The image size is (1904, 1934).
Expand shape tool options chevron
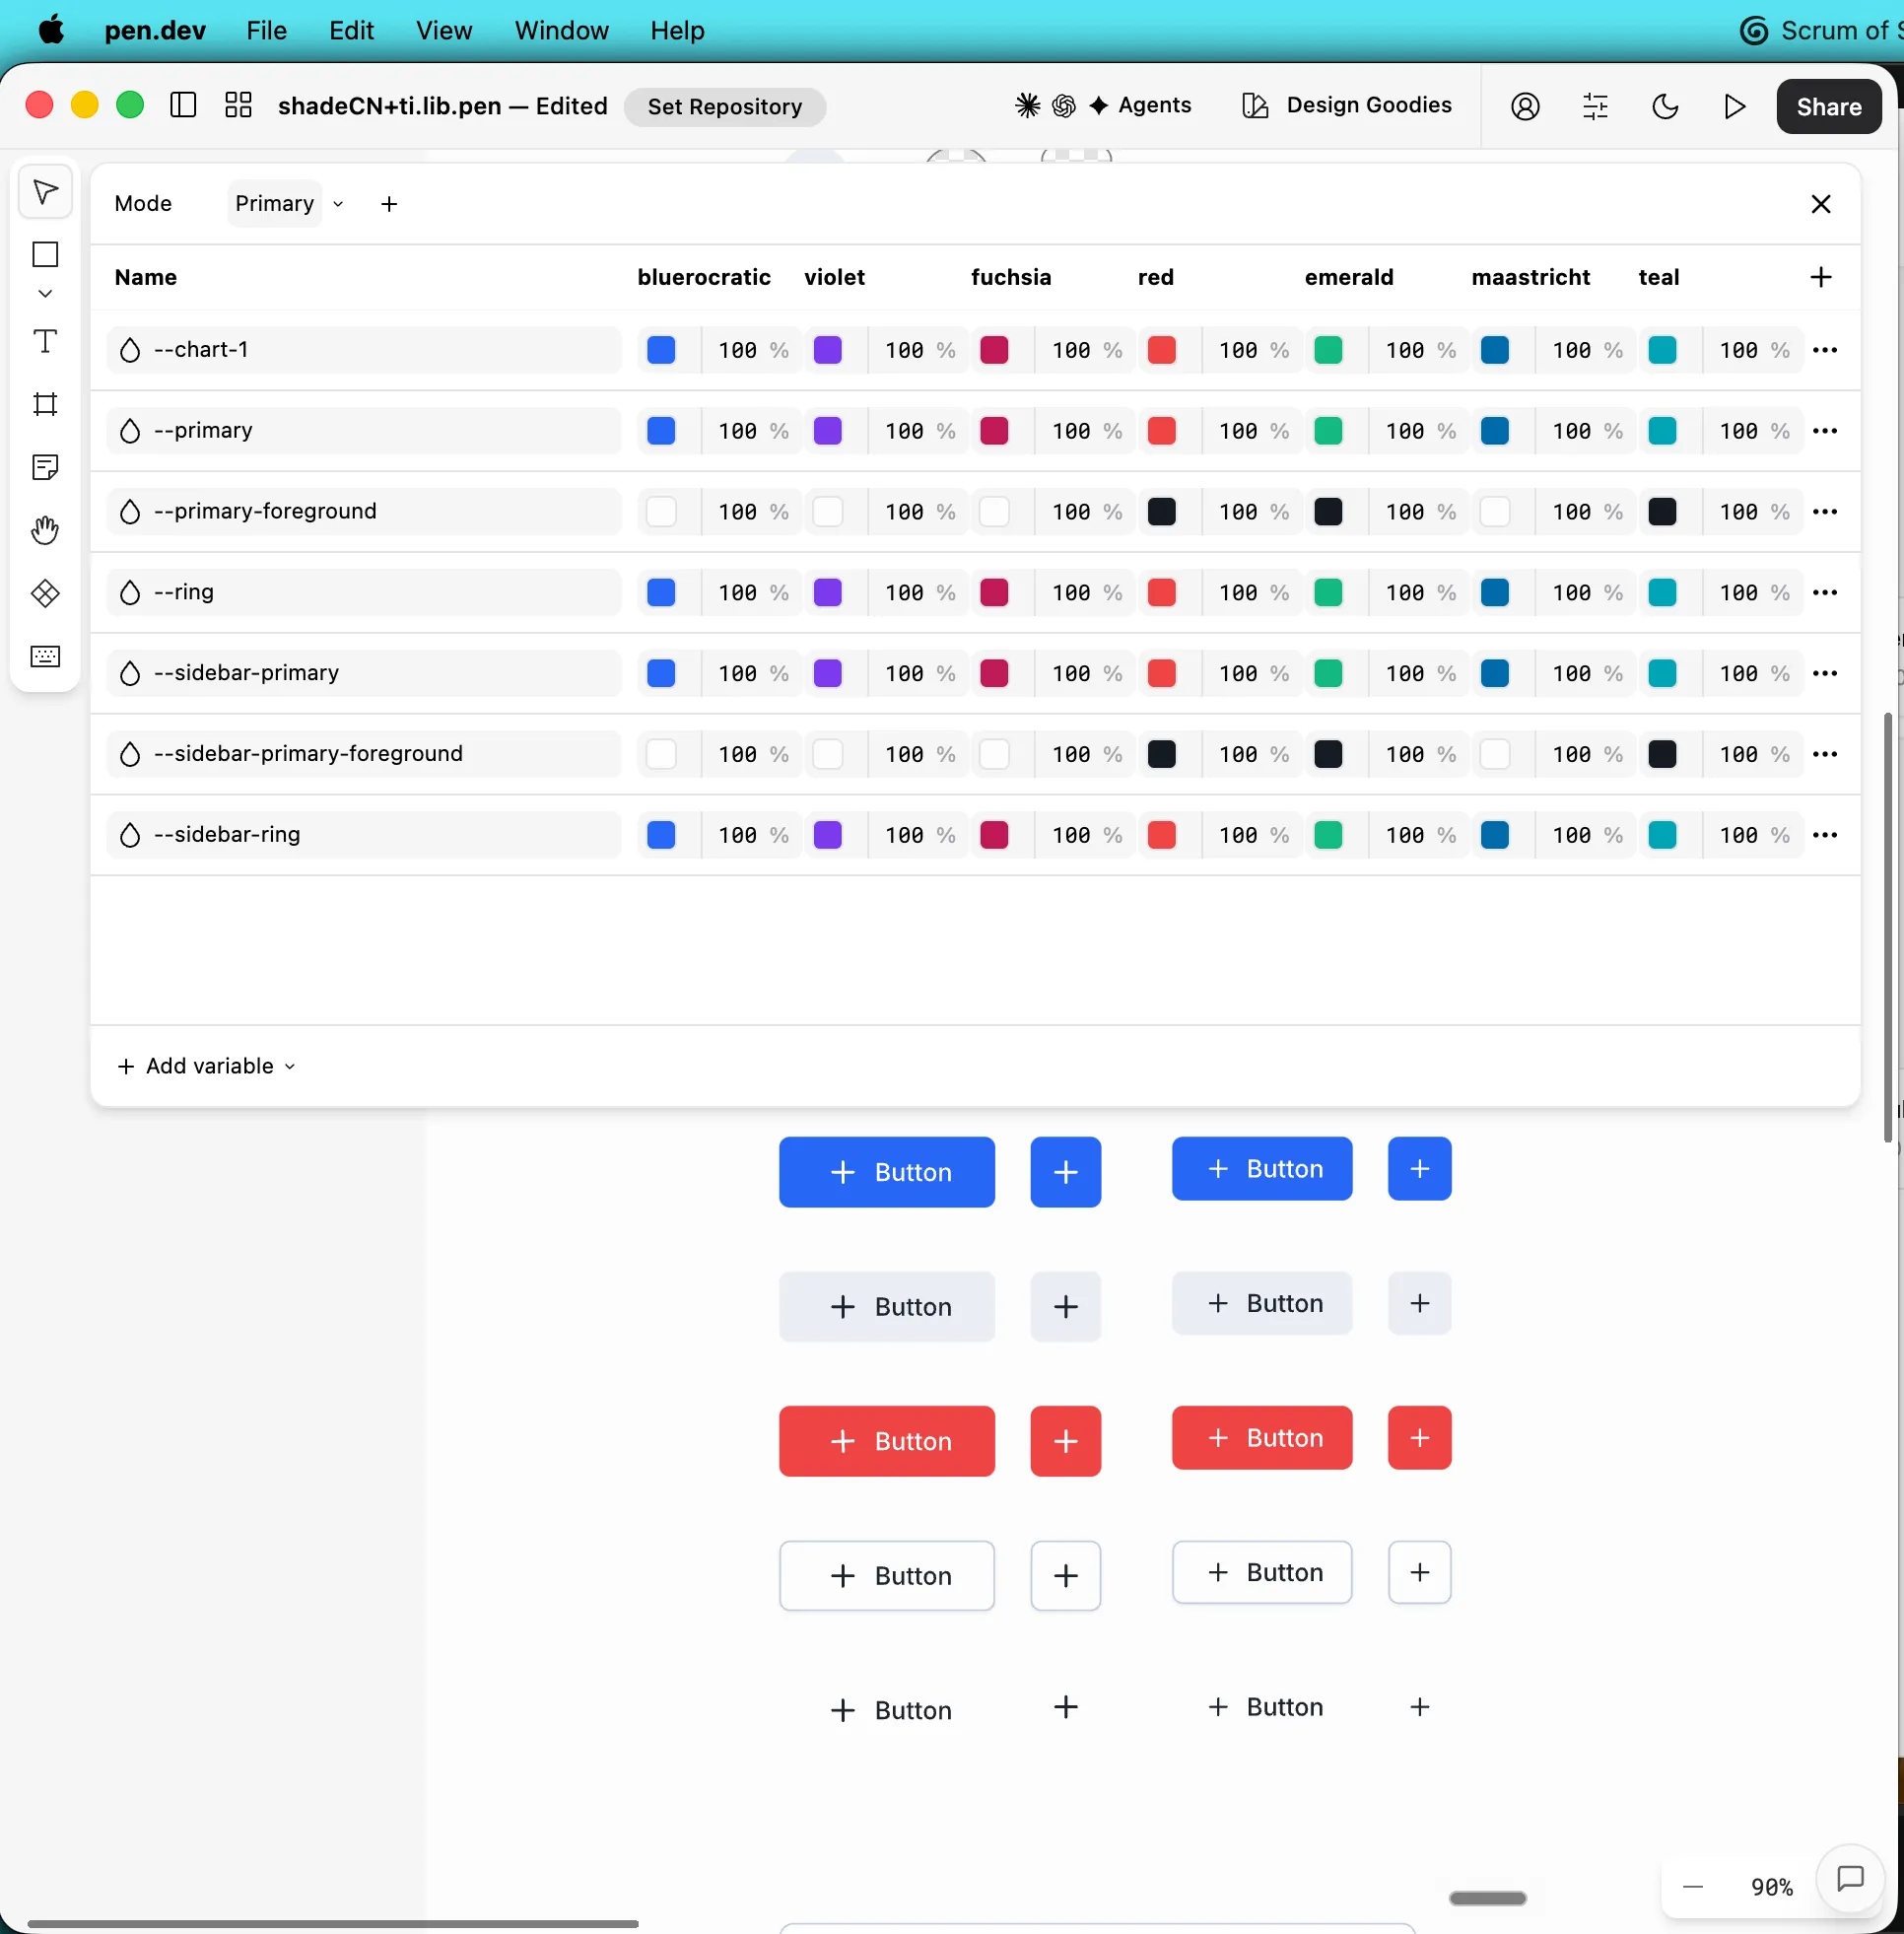45,293
